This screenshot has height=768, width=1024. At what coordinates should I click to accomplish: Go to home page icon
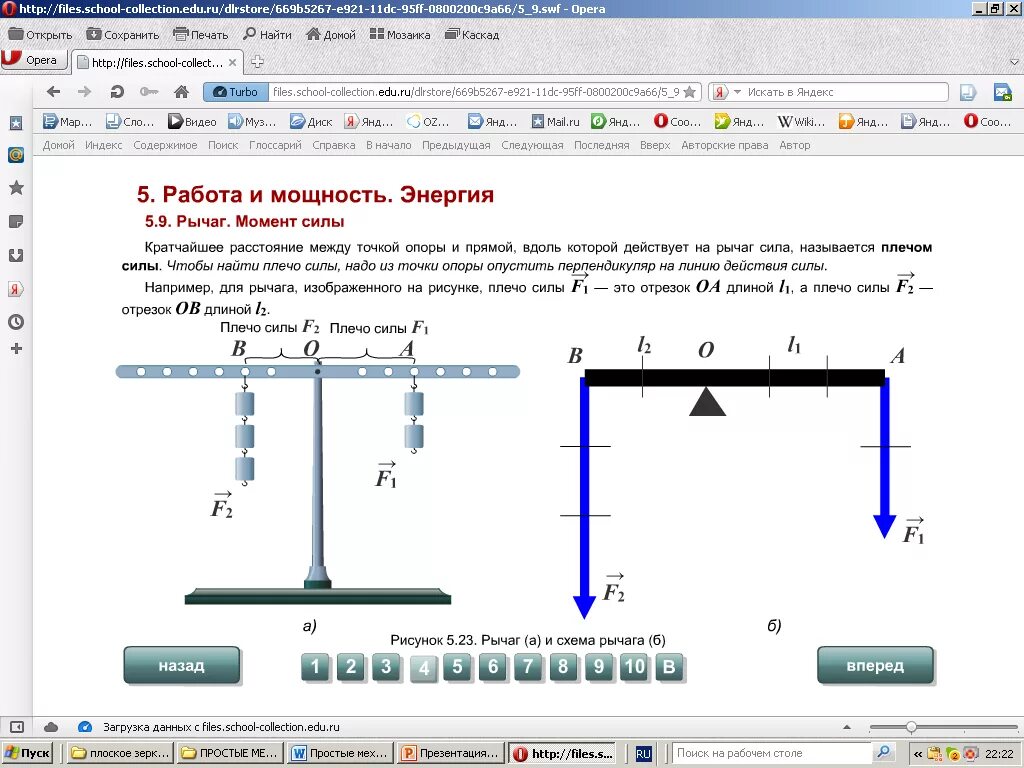pyautogui.click(x=182, y=92)
